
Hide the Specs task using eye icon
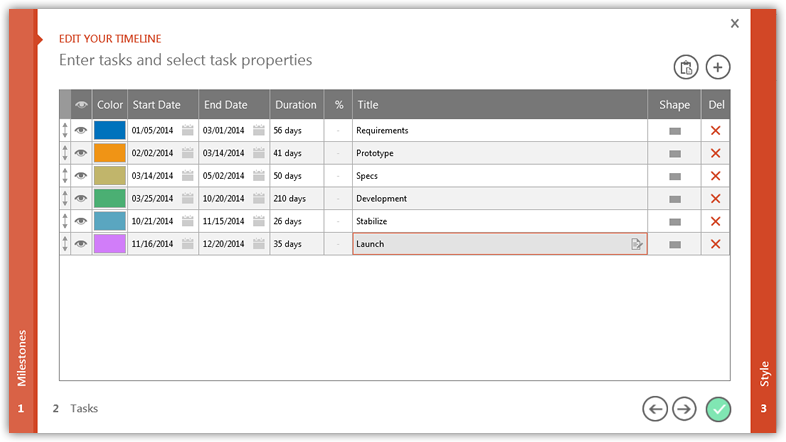pos(81,176)
